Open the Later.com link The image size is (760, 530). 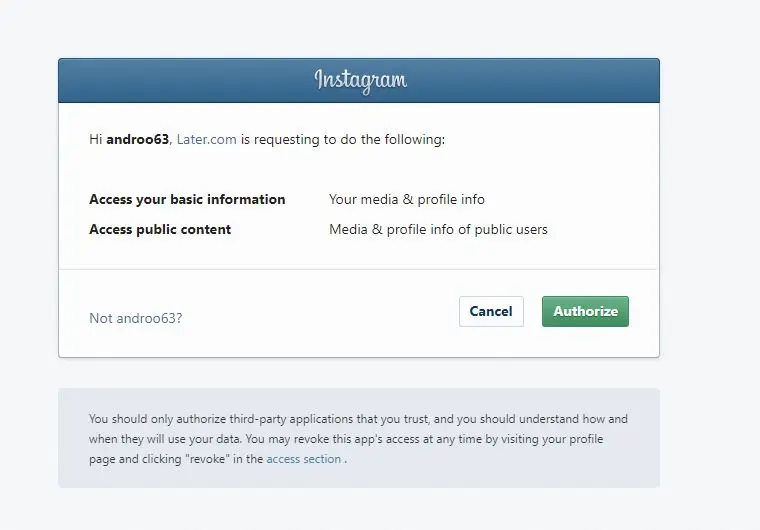[206, 140]
